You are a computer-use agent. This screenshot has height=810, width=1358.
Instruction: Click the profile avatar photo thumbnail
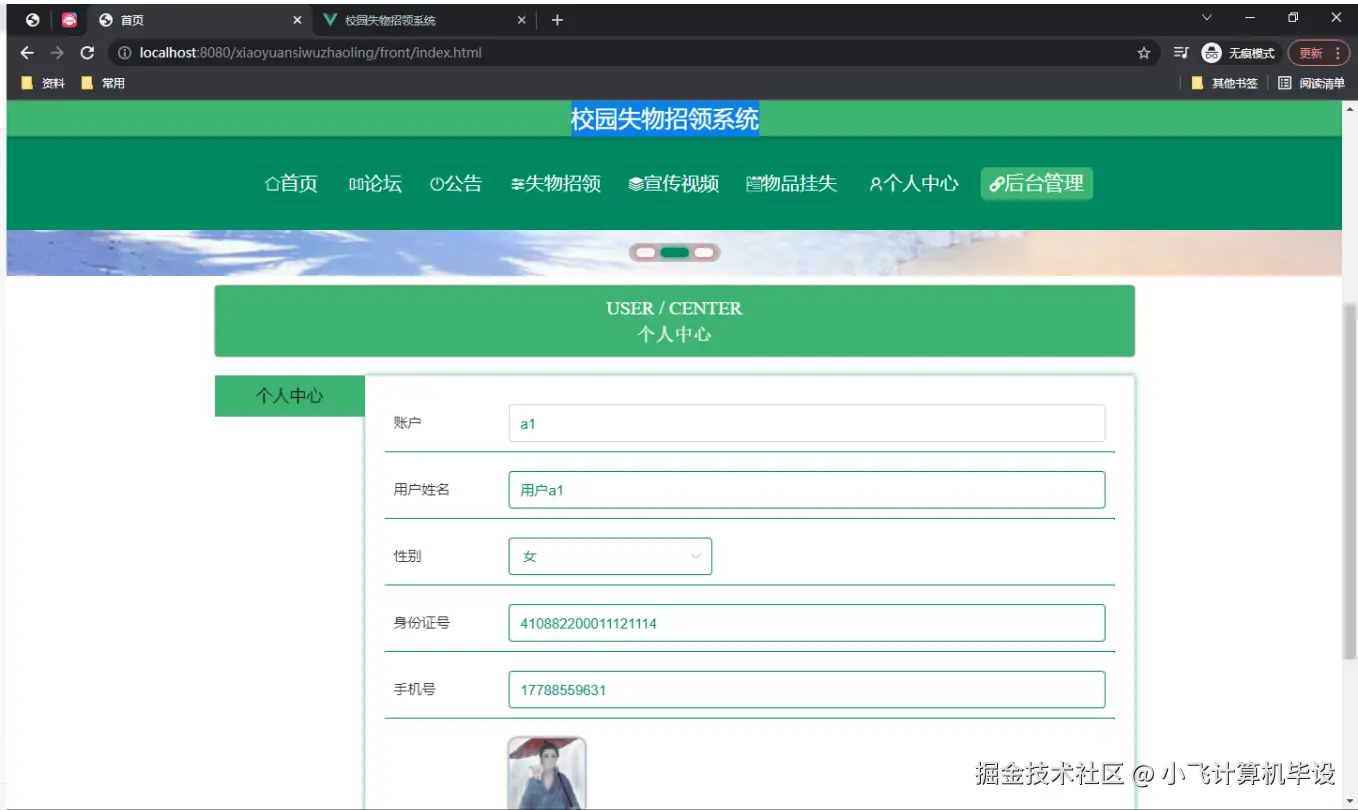pyautogui.click(x=546, y=773)
